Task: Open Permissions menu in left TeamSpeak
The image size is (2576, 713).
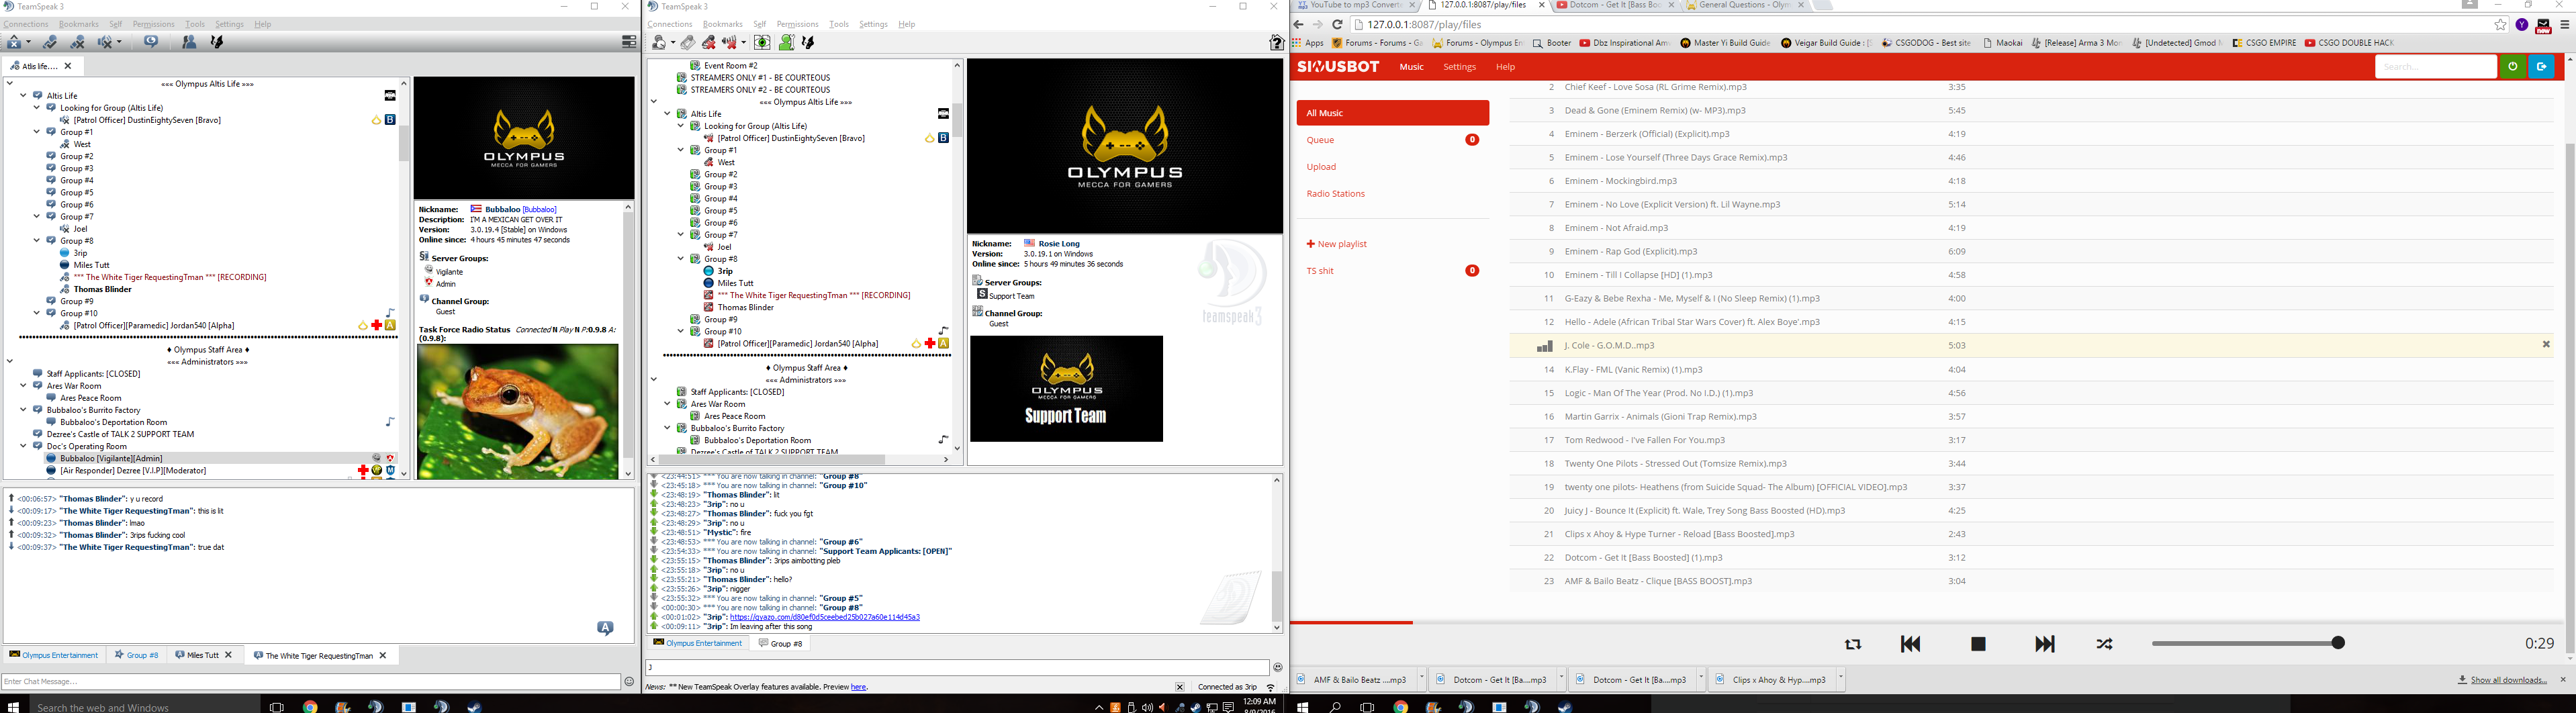Action: click(x=153, y=24)
